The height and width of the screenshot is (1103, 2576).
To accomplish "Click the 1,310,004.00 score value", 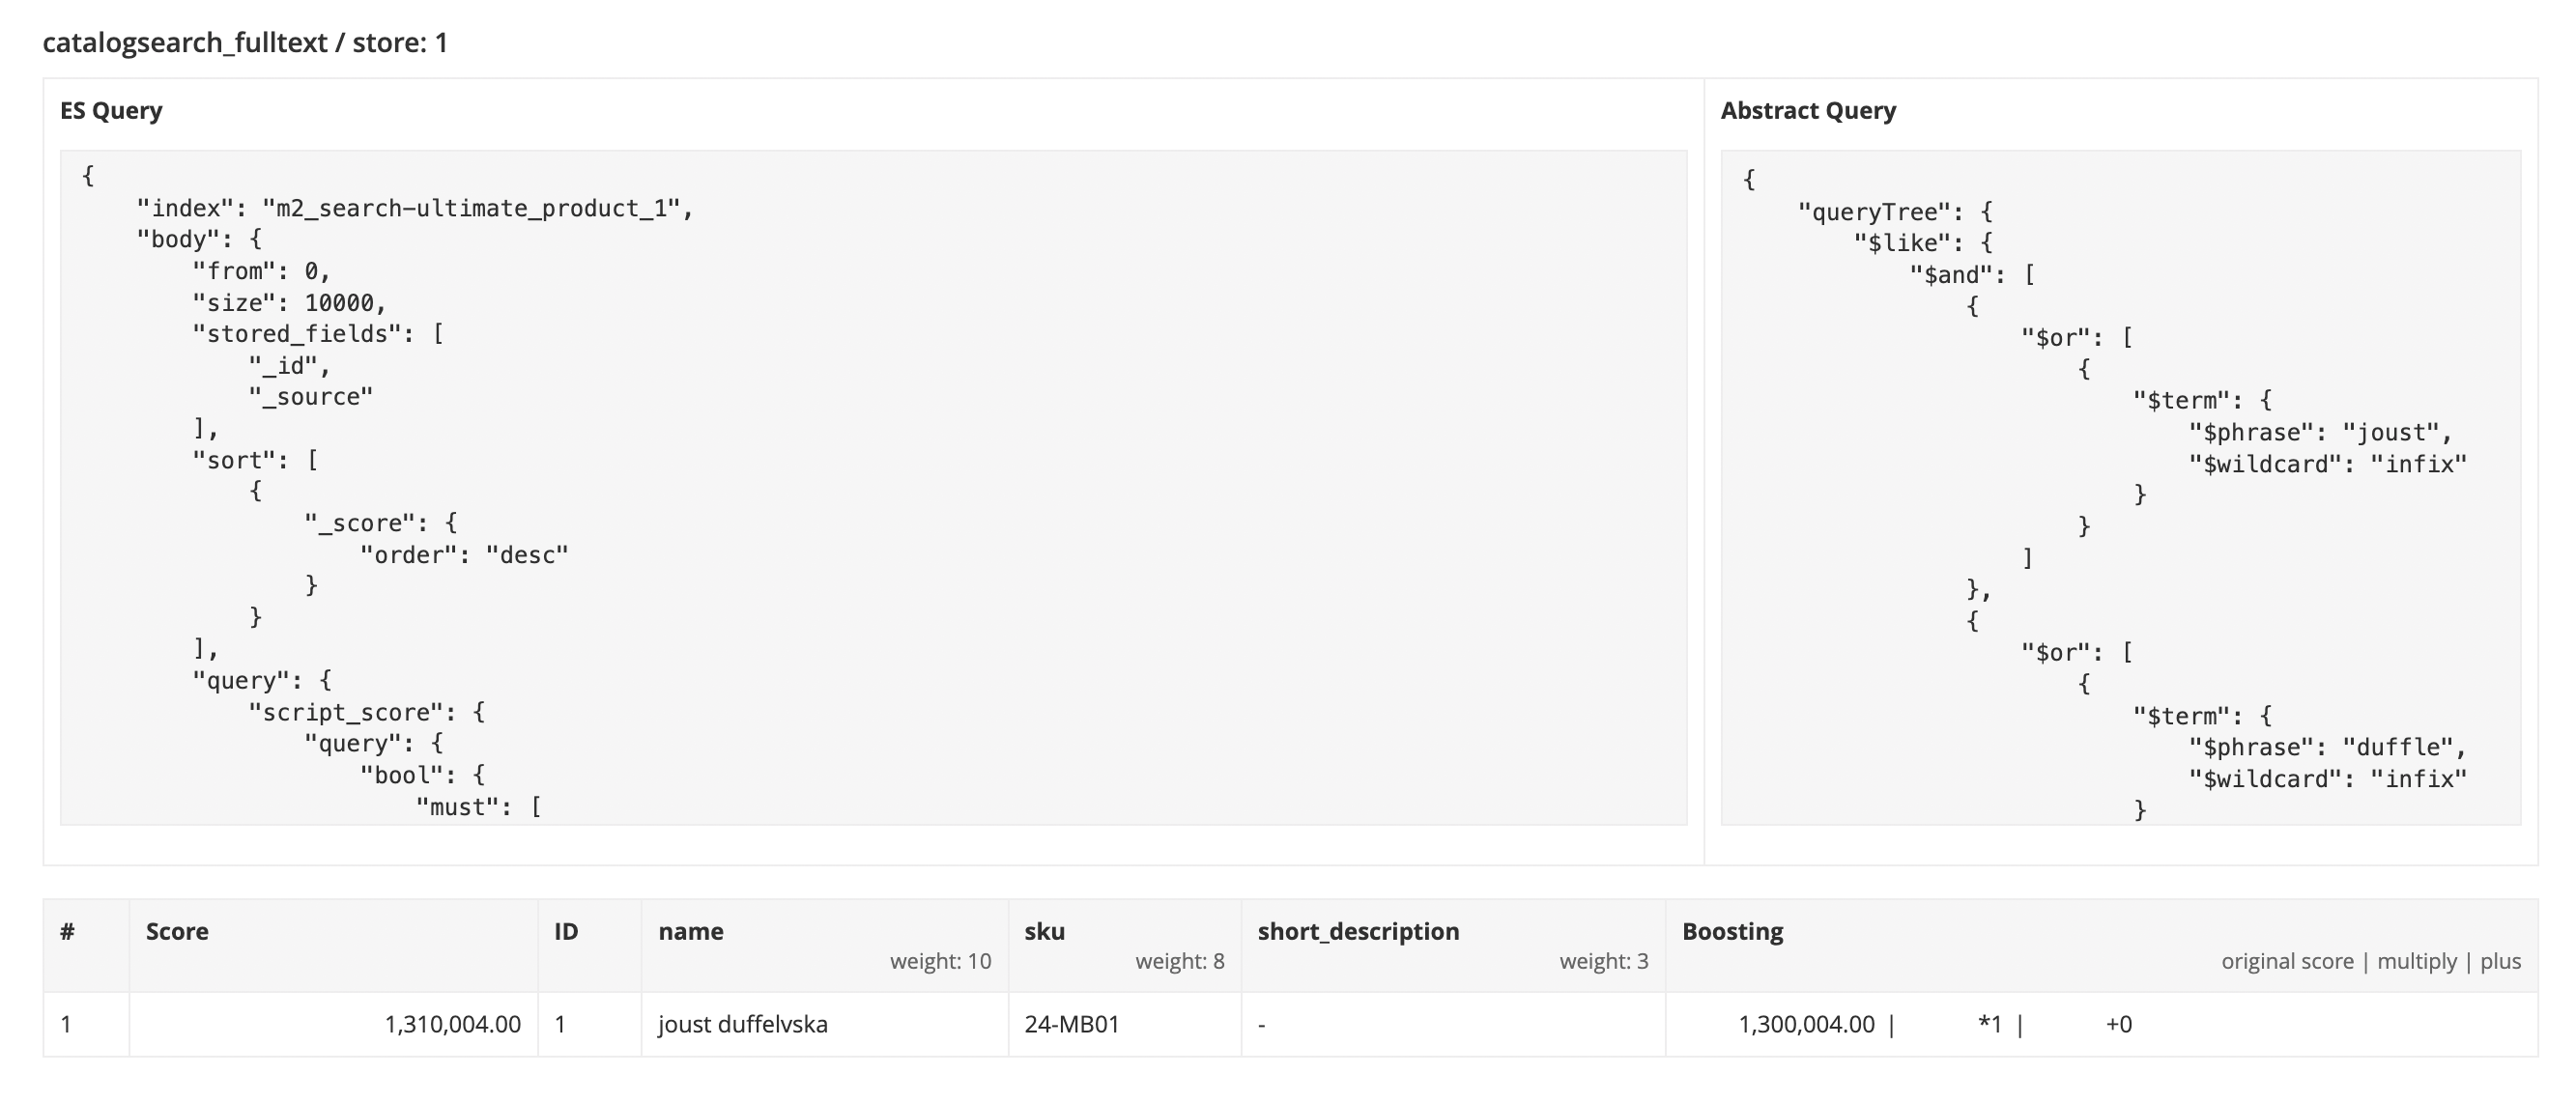I will pyautogui.click(x=452, y=1024).
